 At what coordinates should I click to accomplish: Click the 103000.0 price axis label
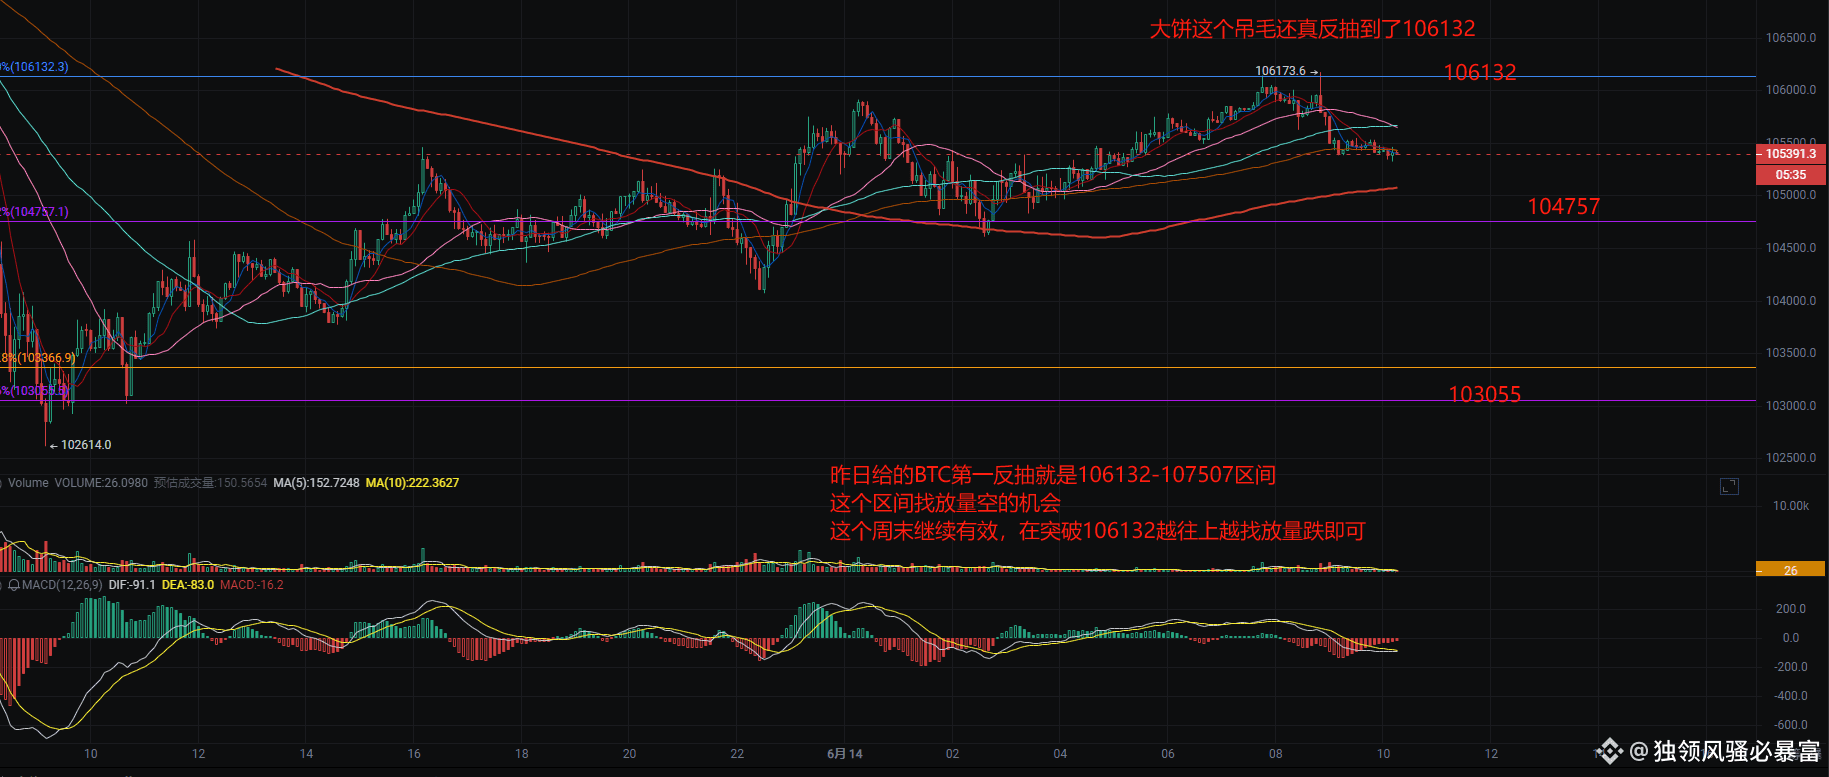click(x=1791, y=406)
